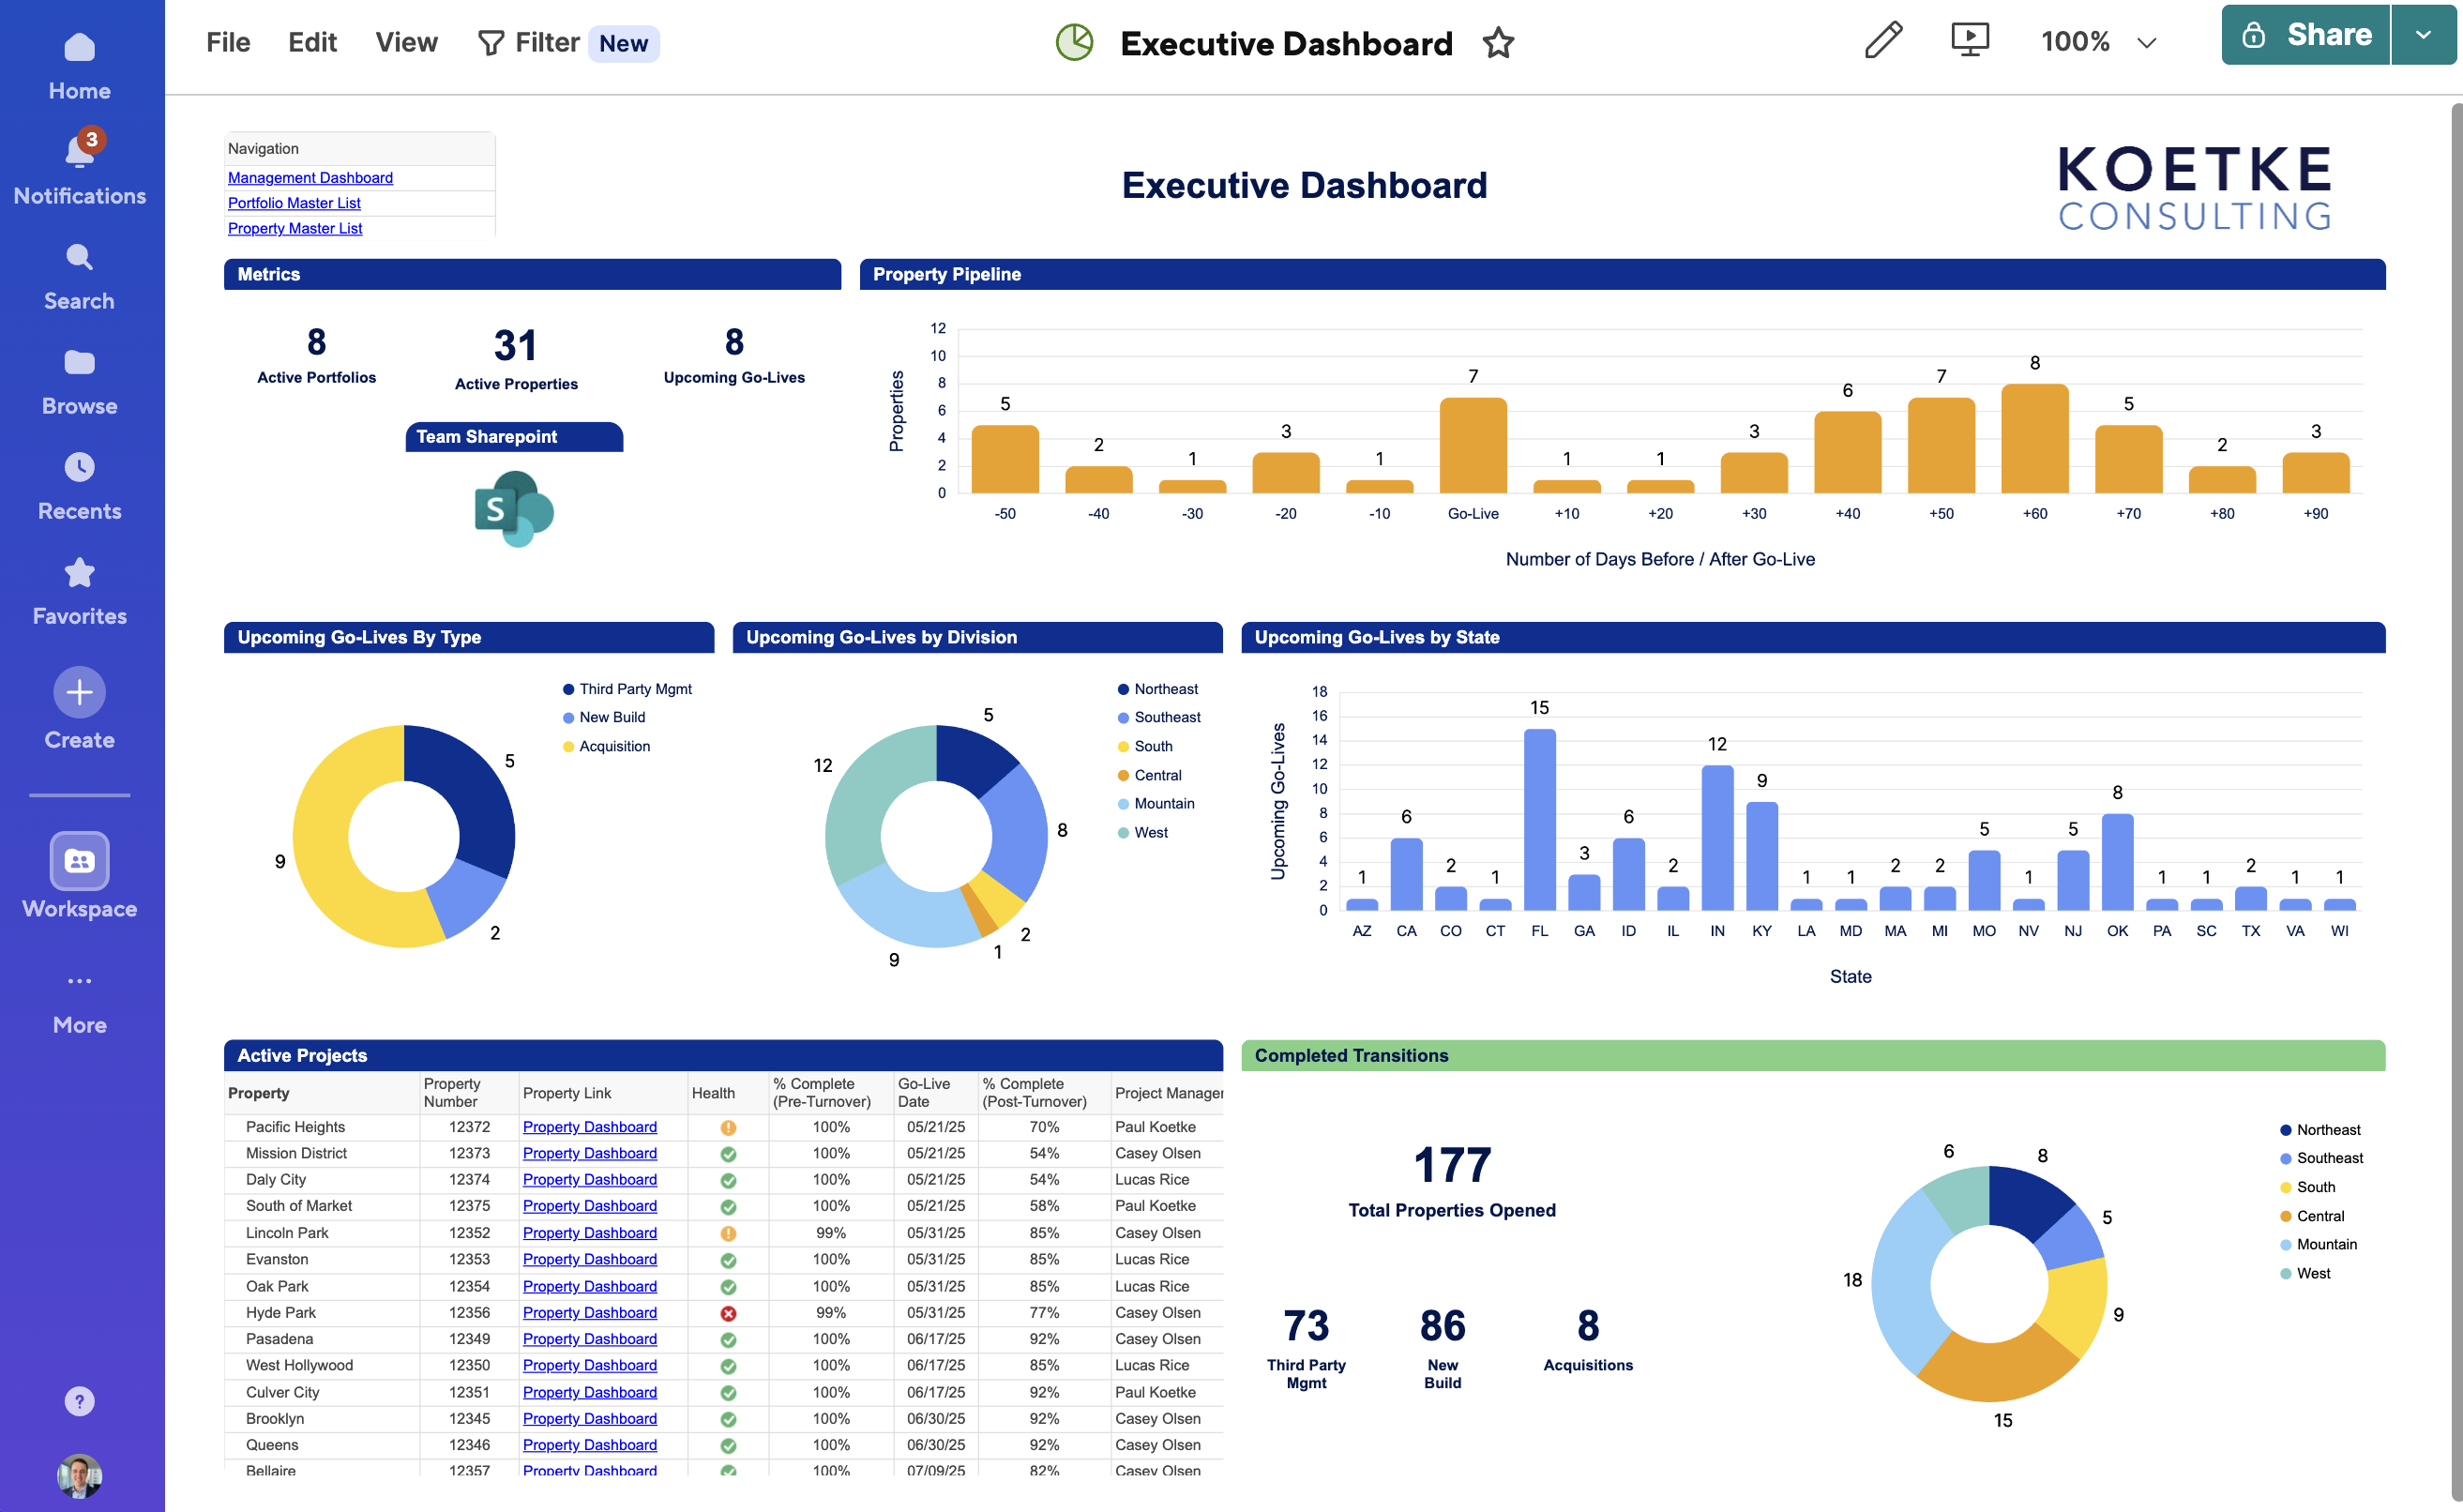2463x1512 pixels.
Task: Click the pencil edit icon
Action: point(1883,41)
